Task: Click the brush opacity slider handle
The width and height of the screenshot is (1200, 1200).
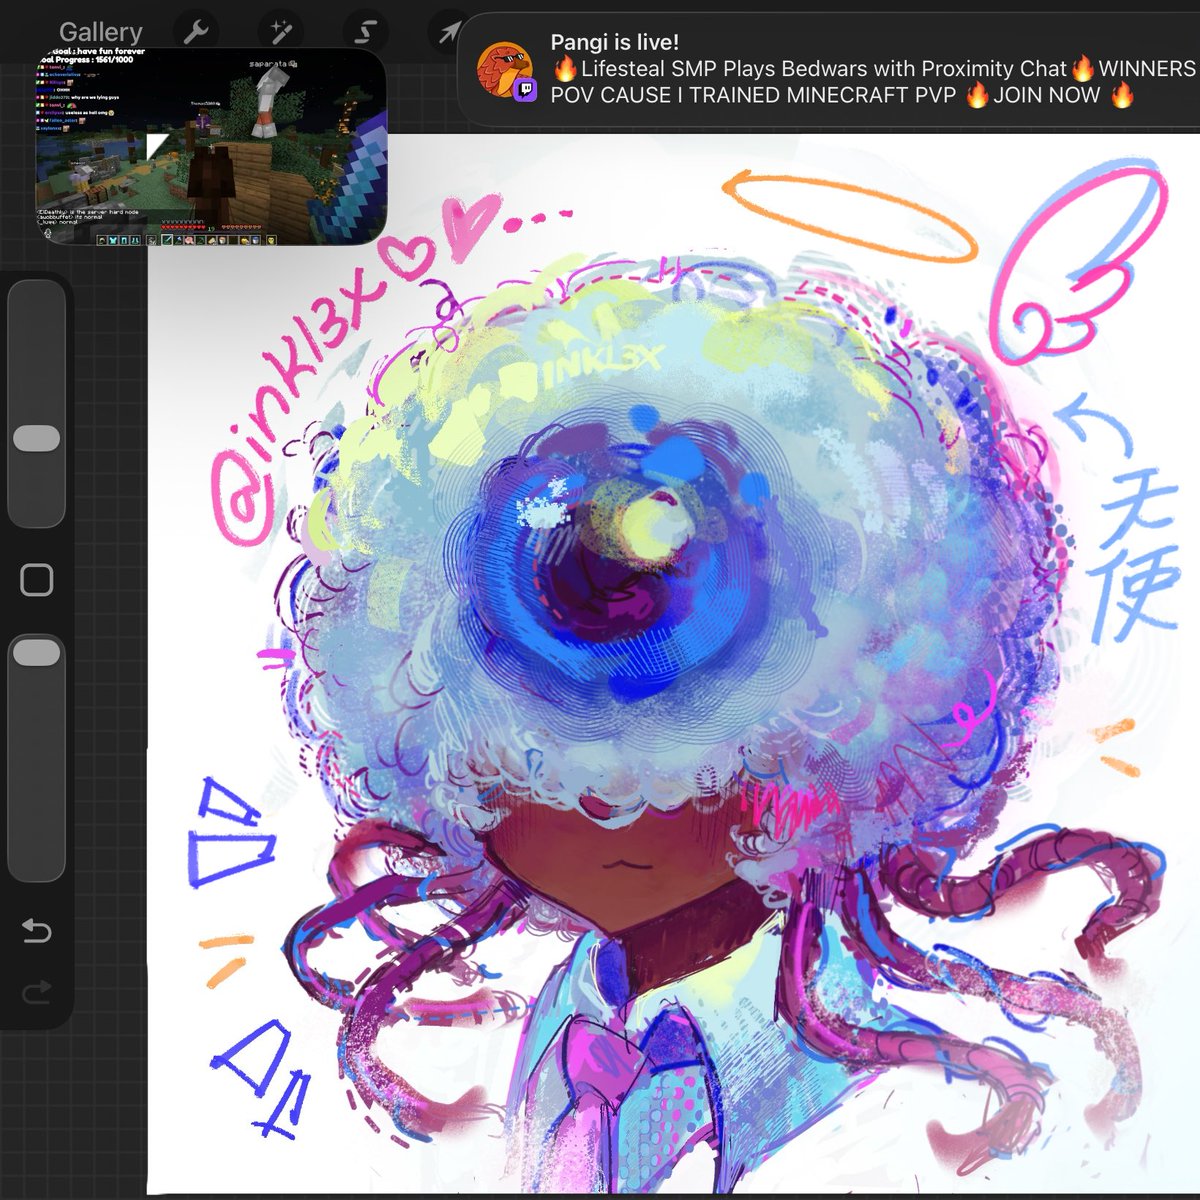Action: click(37, 652)
